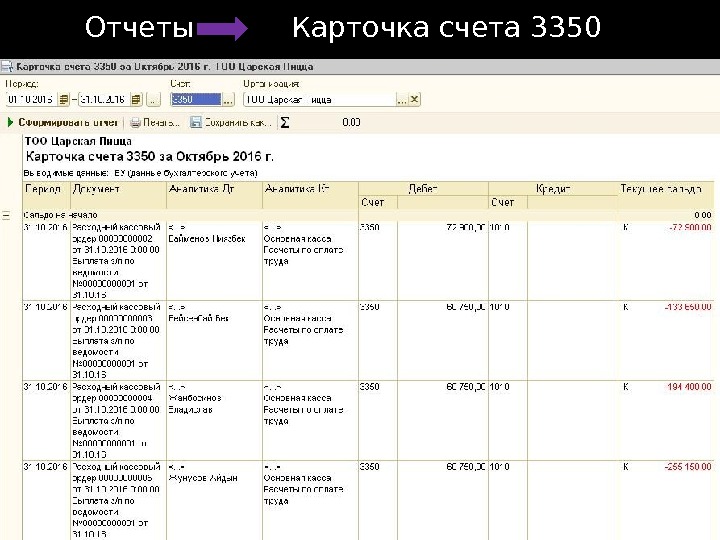Click the Кредит column header
720x540 pixels.
pos(553,188)
